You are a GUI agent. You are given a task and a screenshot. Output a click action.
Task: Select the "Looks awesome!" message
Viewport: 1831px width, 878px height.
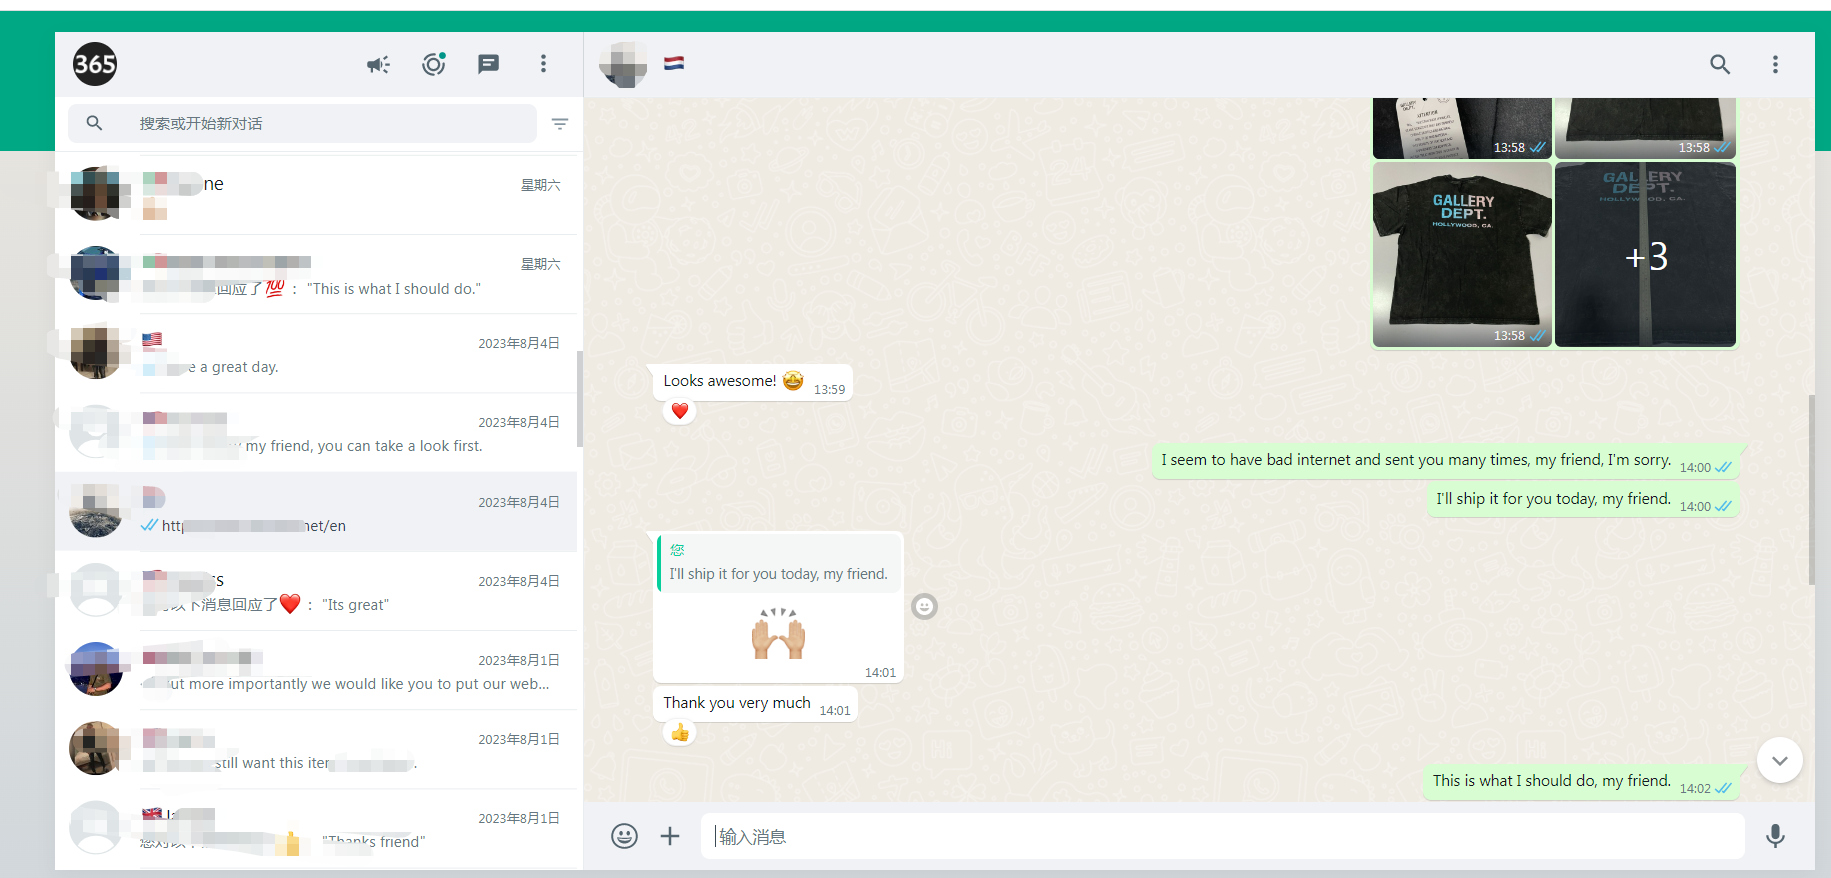(x=752, y=382)
